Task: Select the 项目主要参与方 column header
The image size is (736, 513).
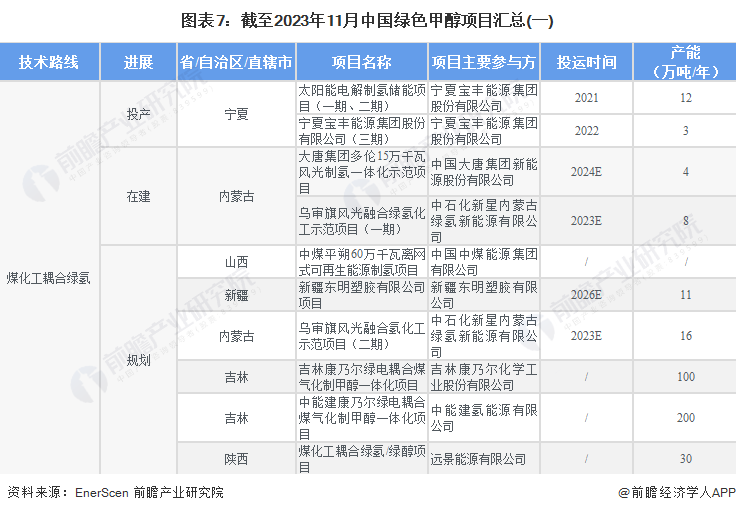Action: coord(484,62)
